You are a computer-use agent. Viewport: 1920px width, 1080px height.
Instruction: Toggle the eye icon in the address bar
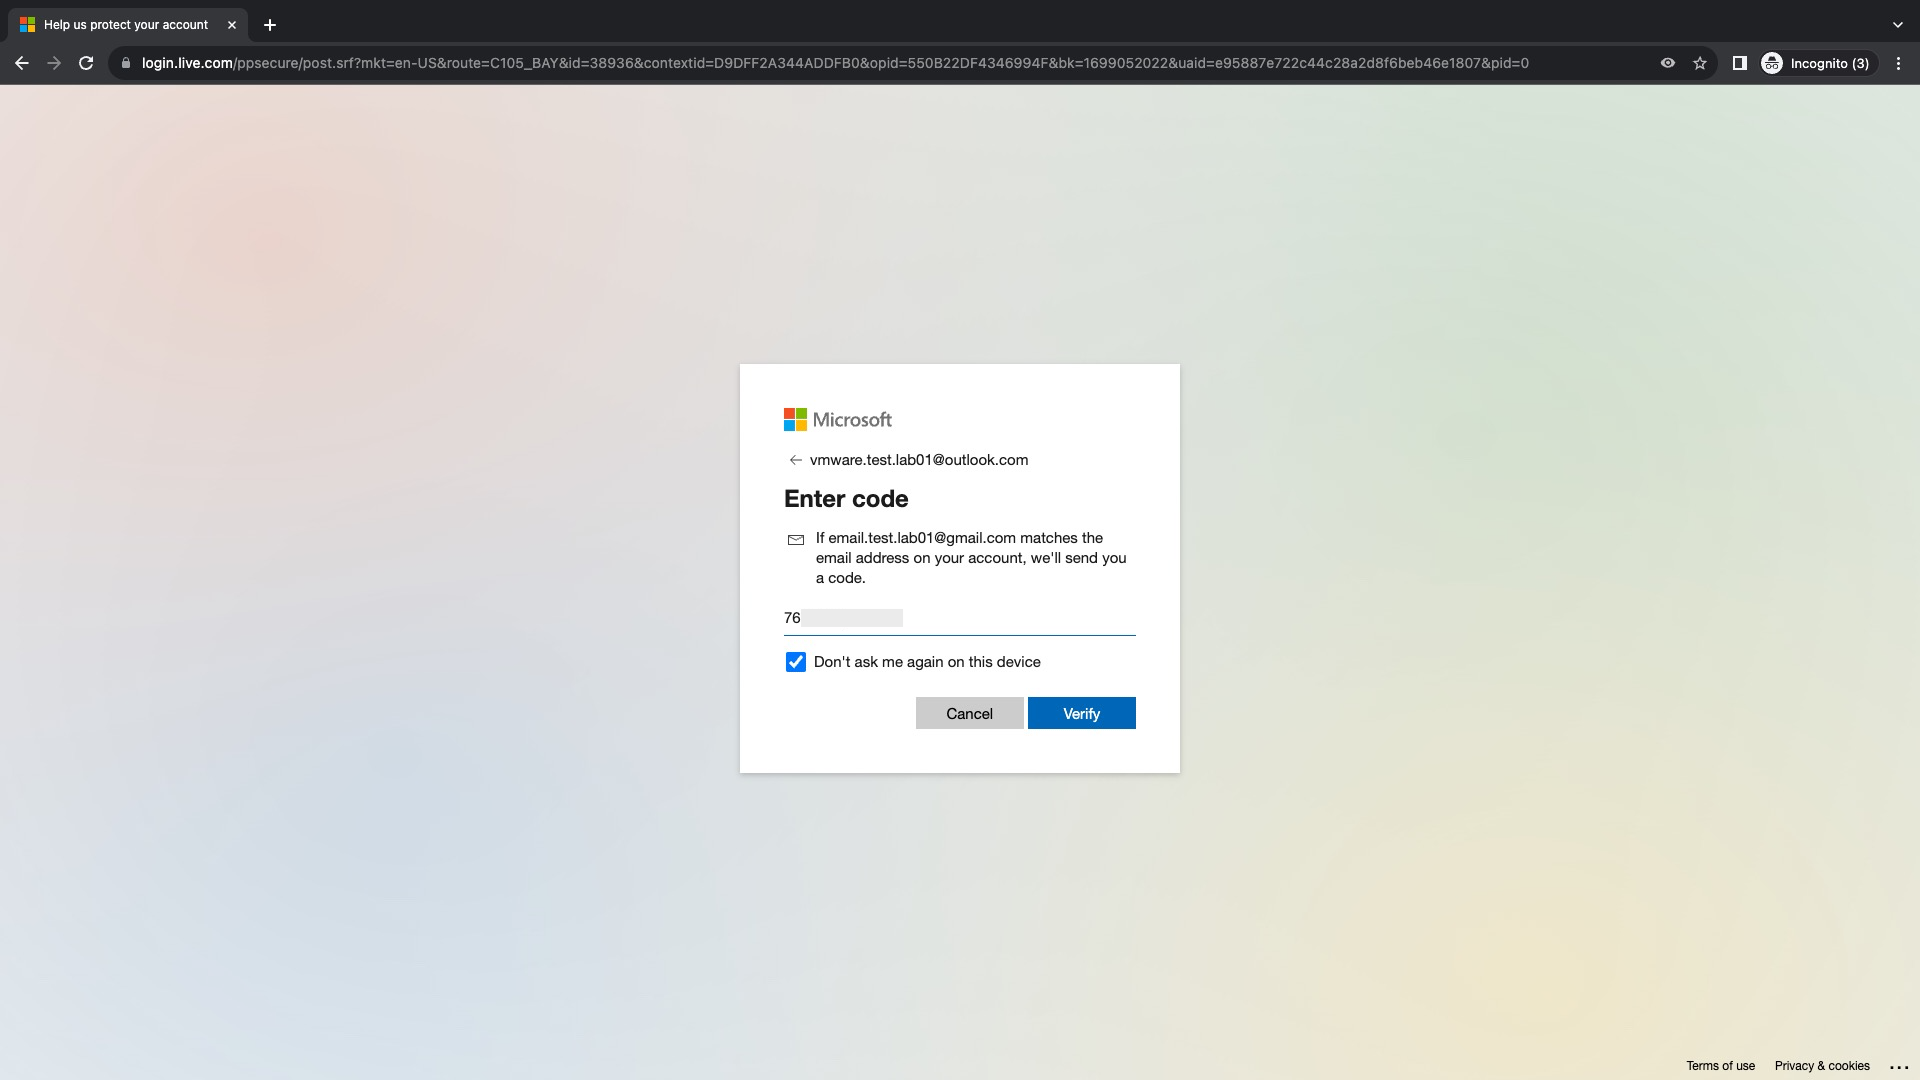coord(1667,62)
